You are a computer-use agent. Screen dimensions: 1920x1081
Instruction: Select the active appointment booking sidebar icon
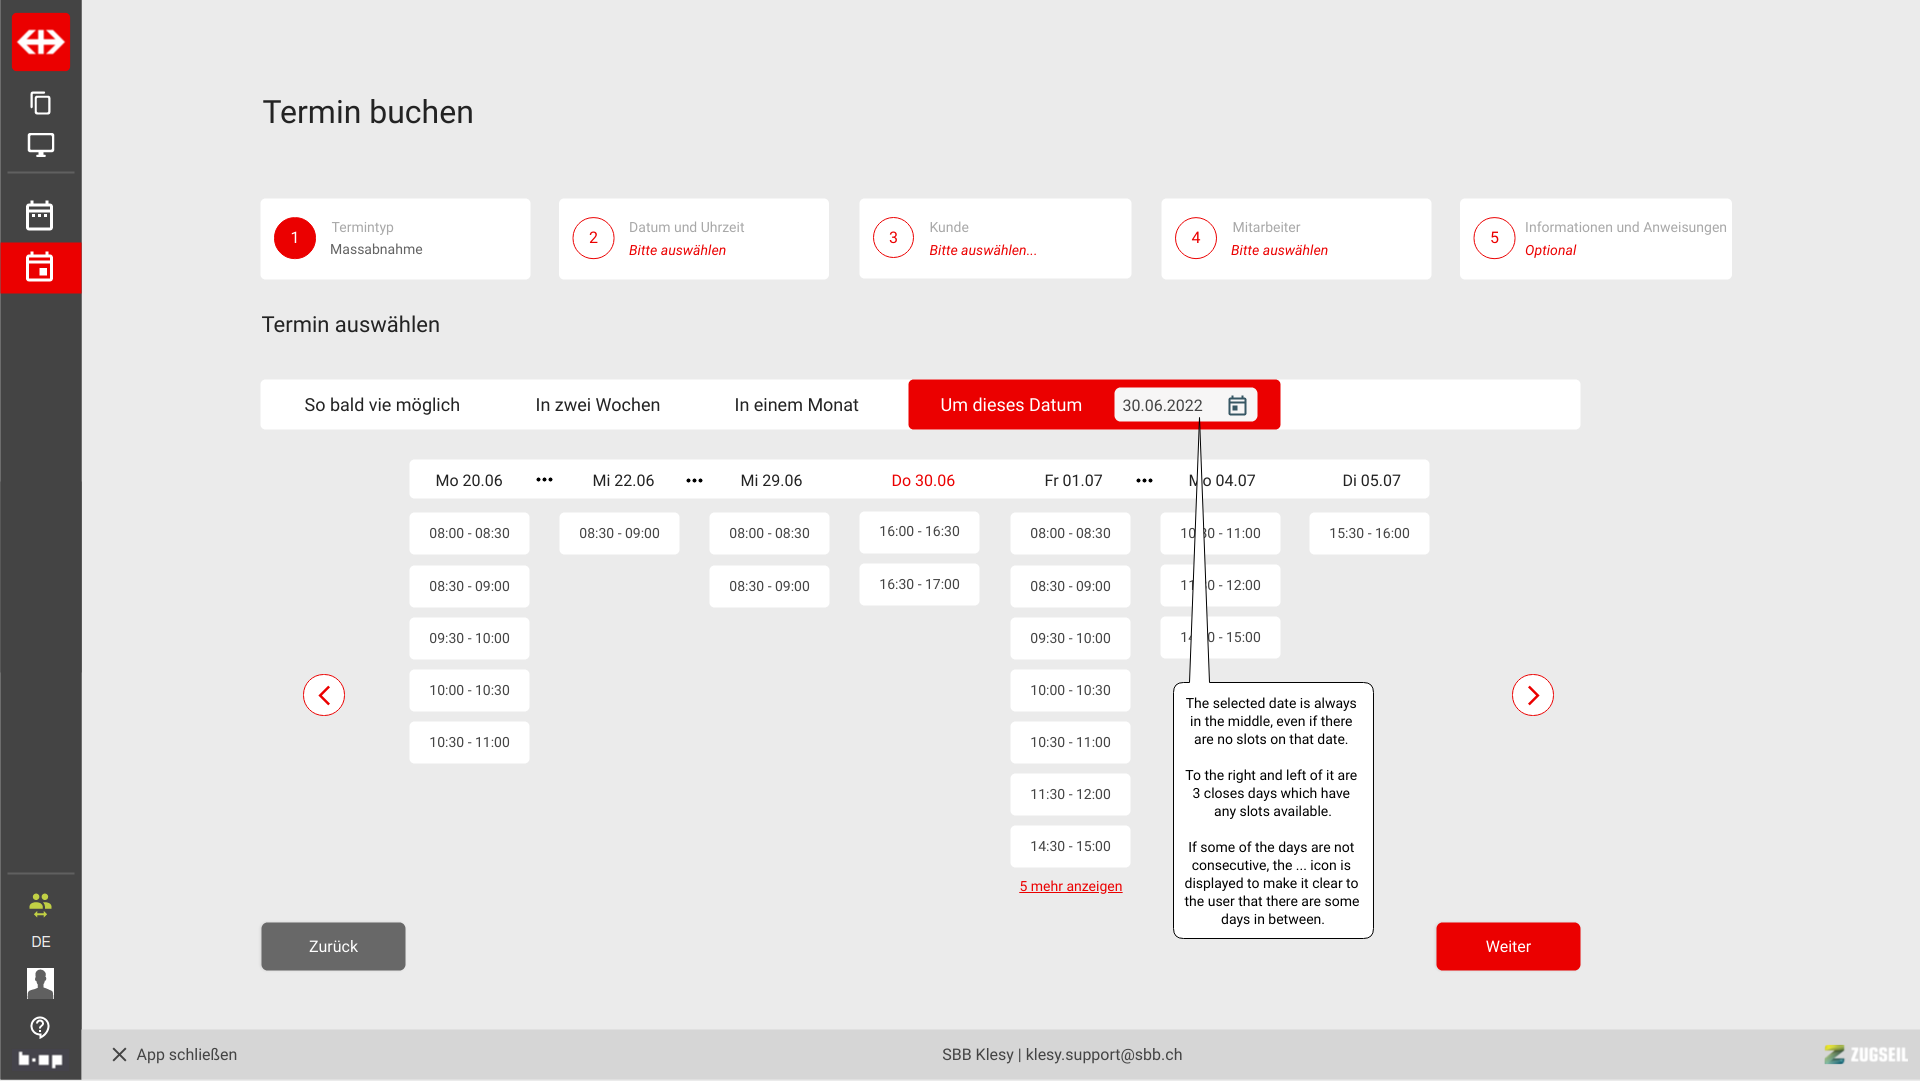[40, 268]
